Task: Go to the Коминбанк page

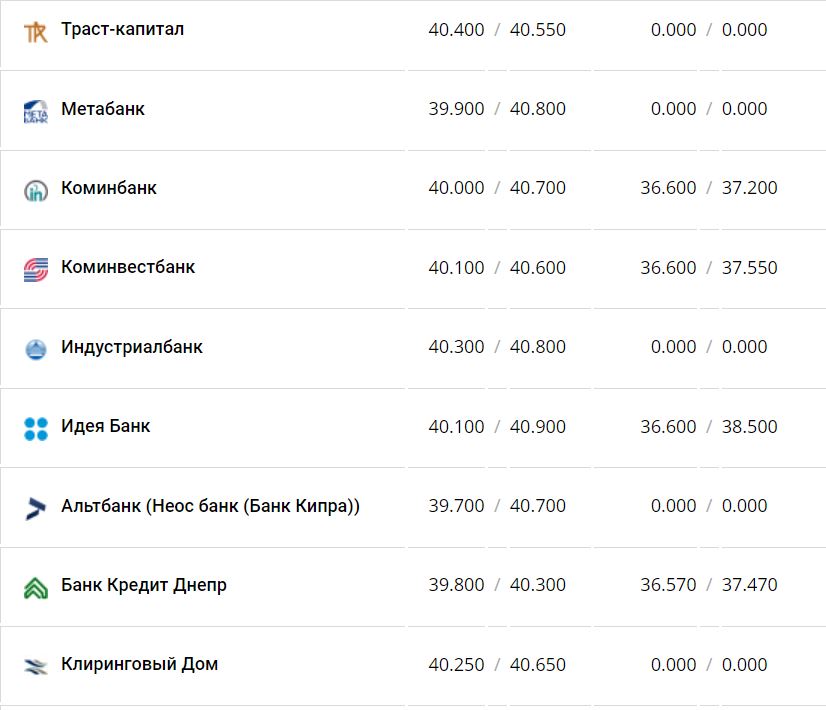Action: tap(109, 187)
